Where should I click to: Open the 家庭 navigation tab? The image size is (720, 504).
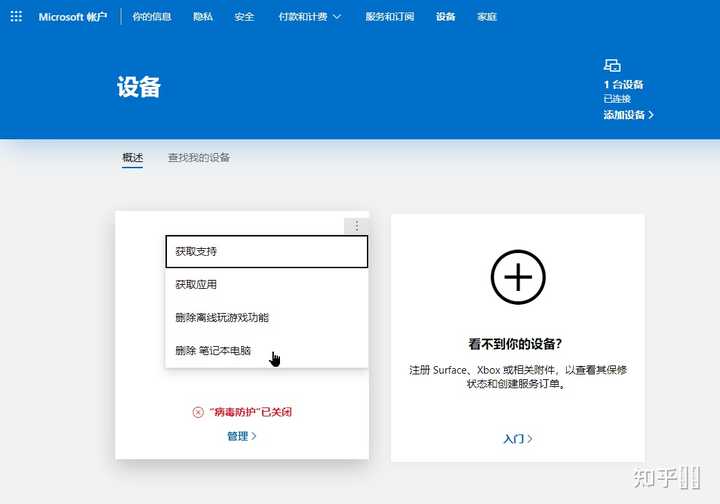pos(487,17)
